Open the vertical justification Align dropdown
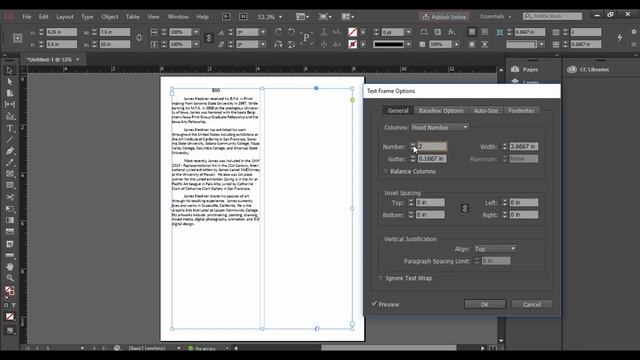 tap(495, 249)
